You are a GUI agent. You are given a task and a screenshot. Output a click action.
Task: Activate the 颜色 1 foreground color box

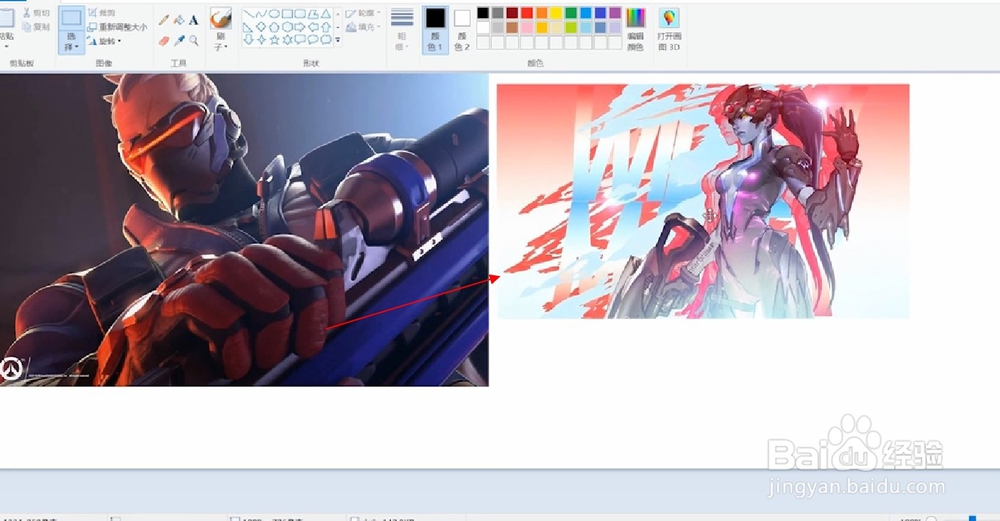(435, 30)
